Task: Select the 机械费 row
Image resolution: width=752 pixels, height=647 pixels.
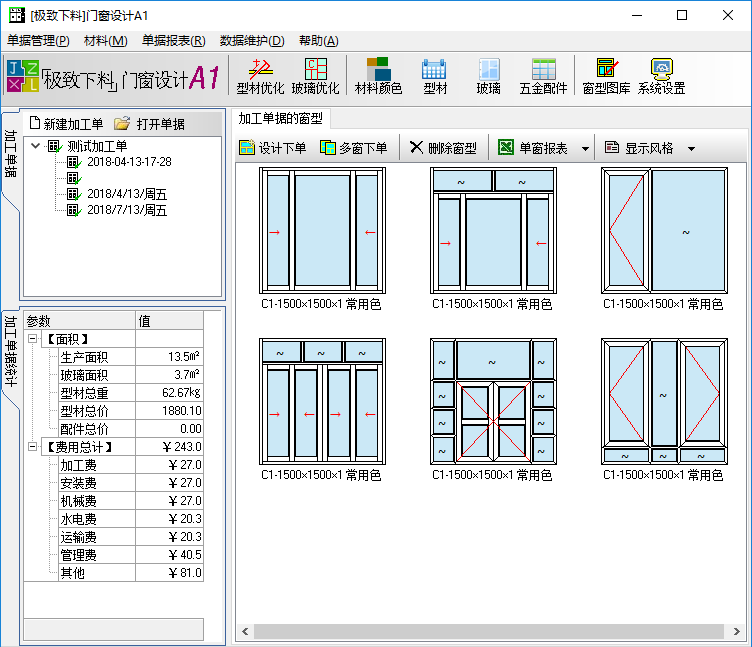Action: pos(130,500)
